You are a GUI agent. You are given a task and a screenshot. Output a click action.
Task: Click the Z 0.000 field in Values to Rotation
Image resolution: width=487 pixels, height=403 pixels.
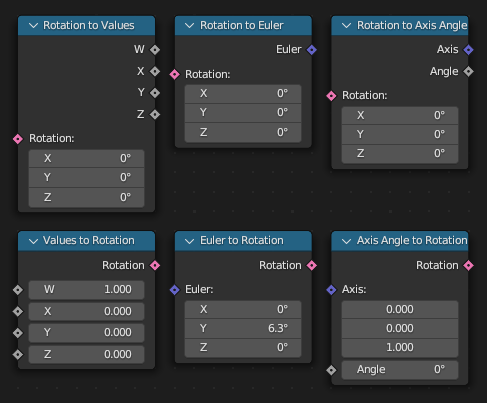(86, 354)
